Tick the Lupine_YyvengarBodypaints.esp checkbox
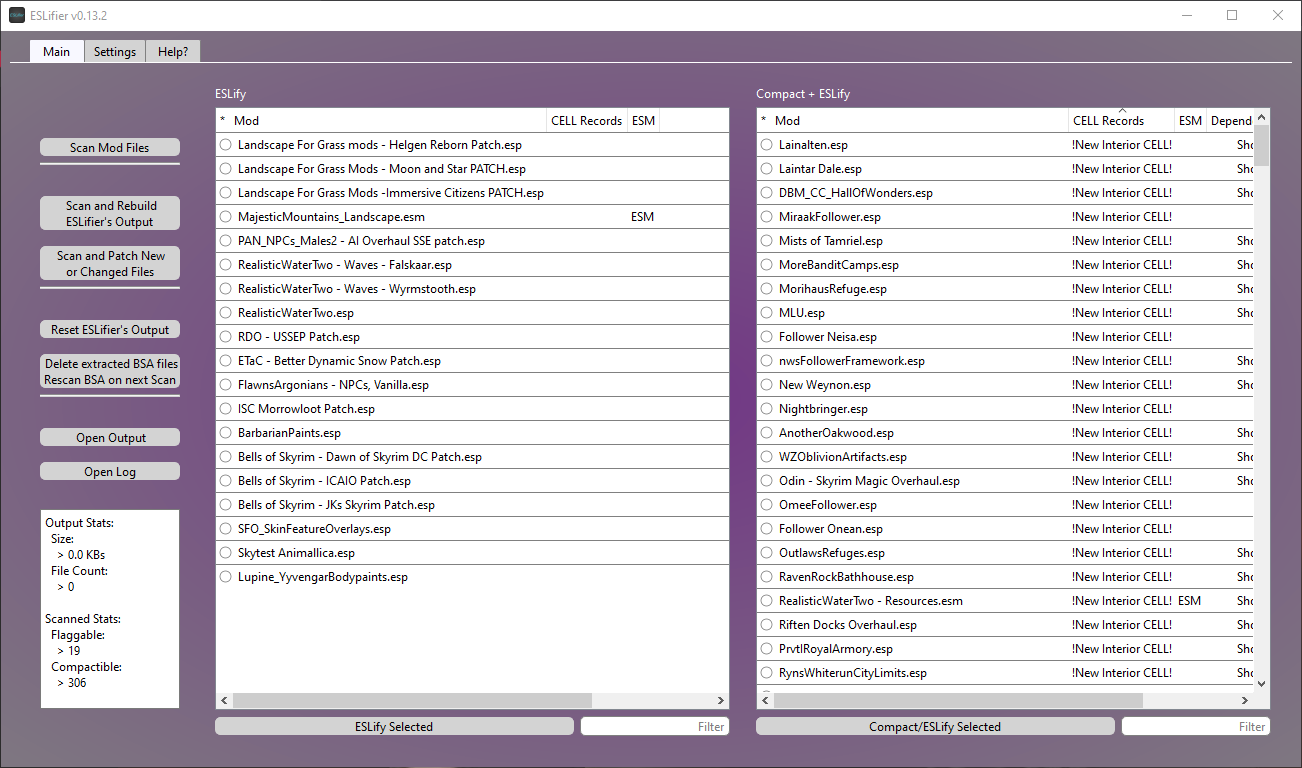Image resolution: width=1302 pixels, height=768 pixels. [226, 577]
